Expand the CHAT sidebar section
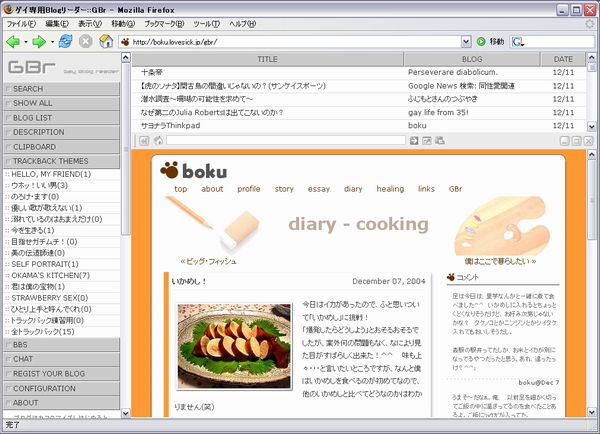 point(61,359)
